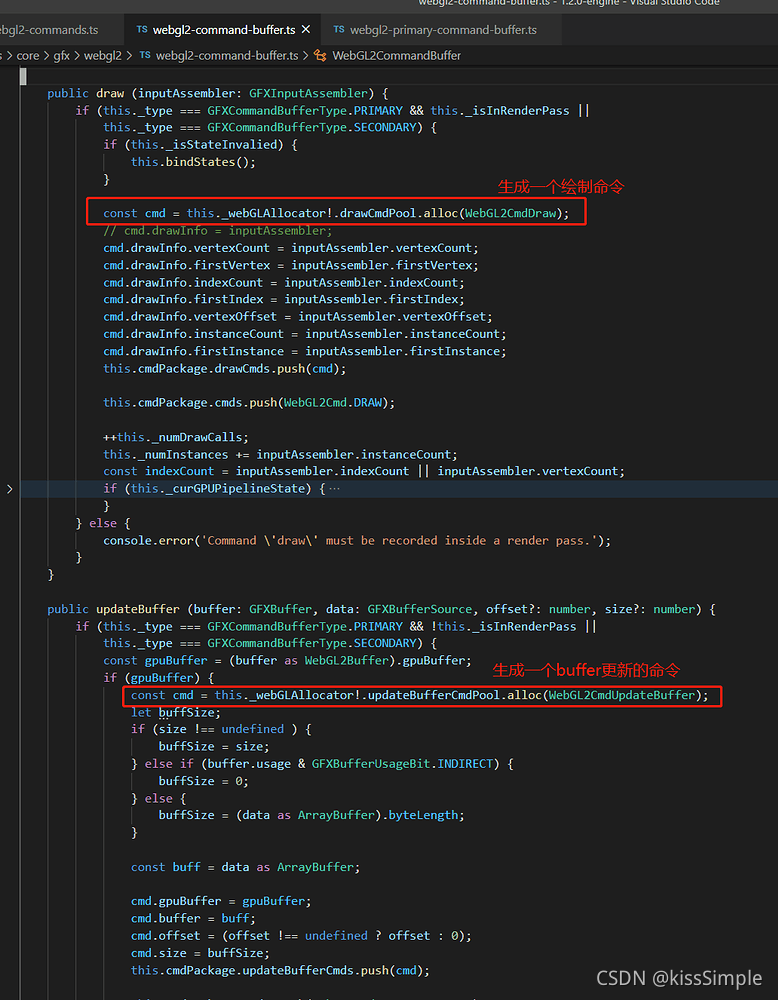Click 'GFXBufferUsageBit.INDIRECT' condition

coord(402,764)
